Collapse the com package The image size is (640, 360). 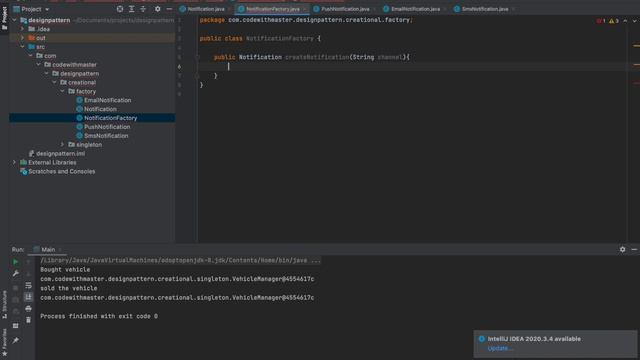[31, 56]
